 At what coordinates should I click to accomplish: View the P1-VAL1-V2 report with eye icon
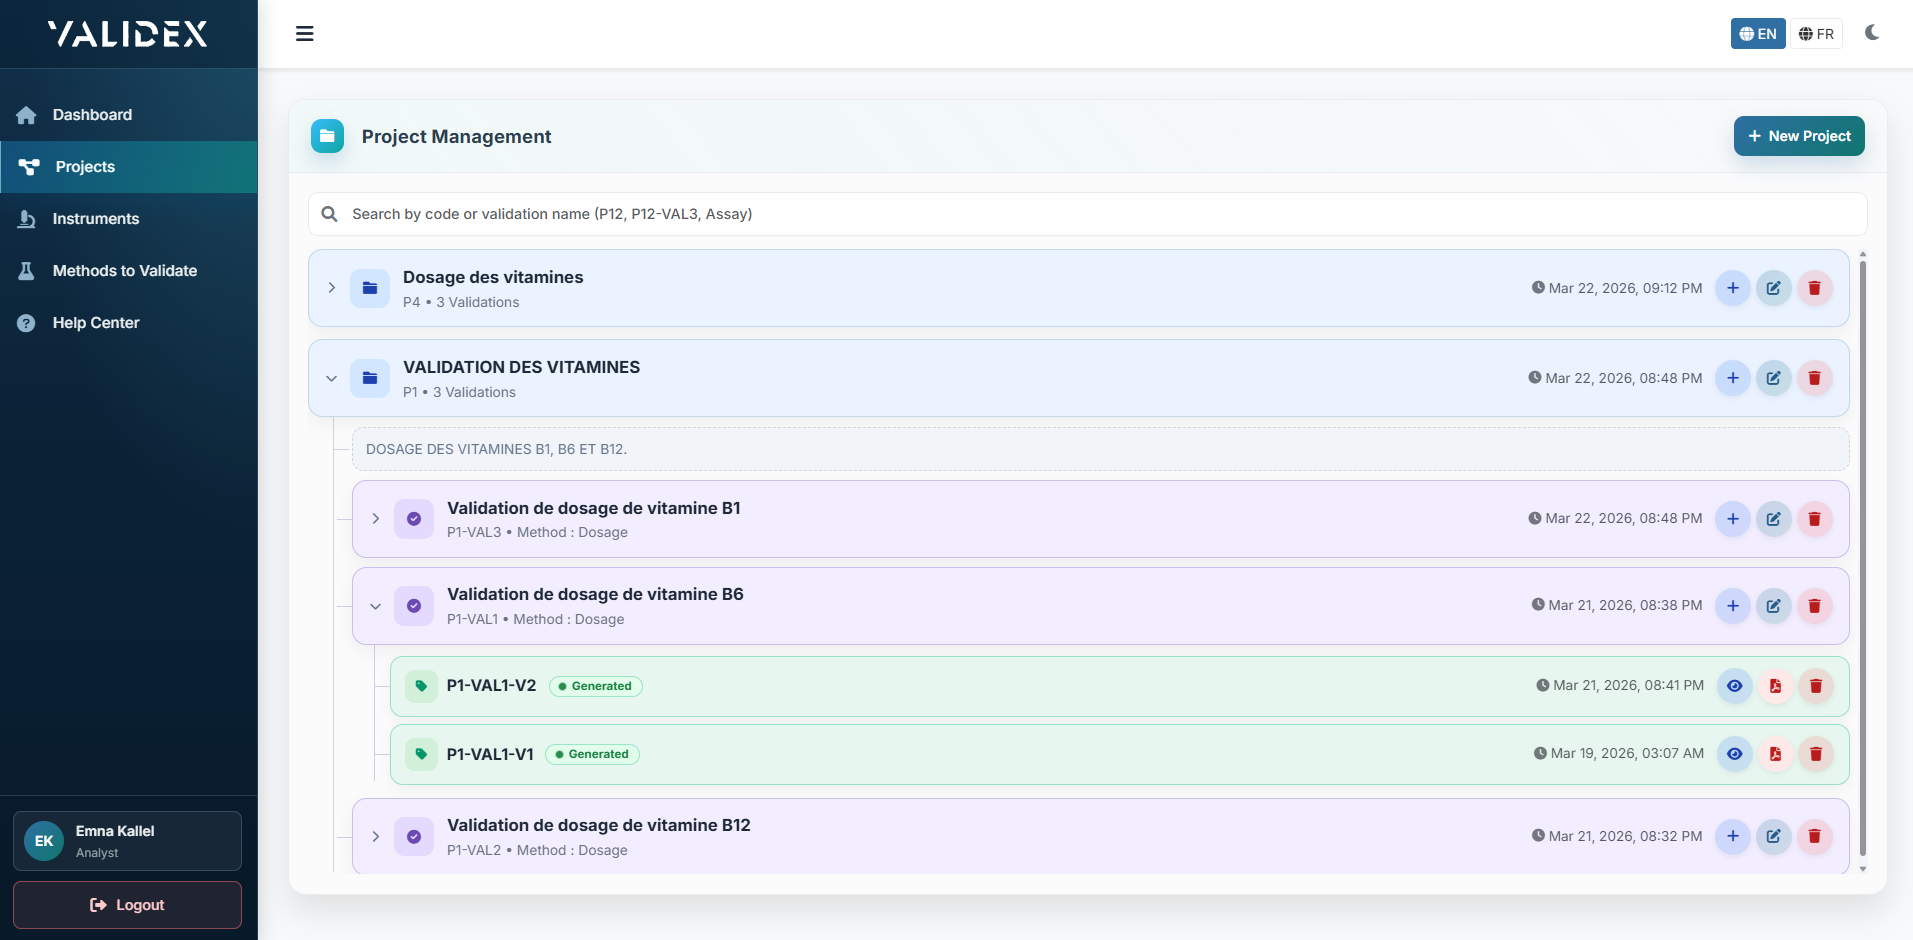[x=1734, y=686]
